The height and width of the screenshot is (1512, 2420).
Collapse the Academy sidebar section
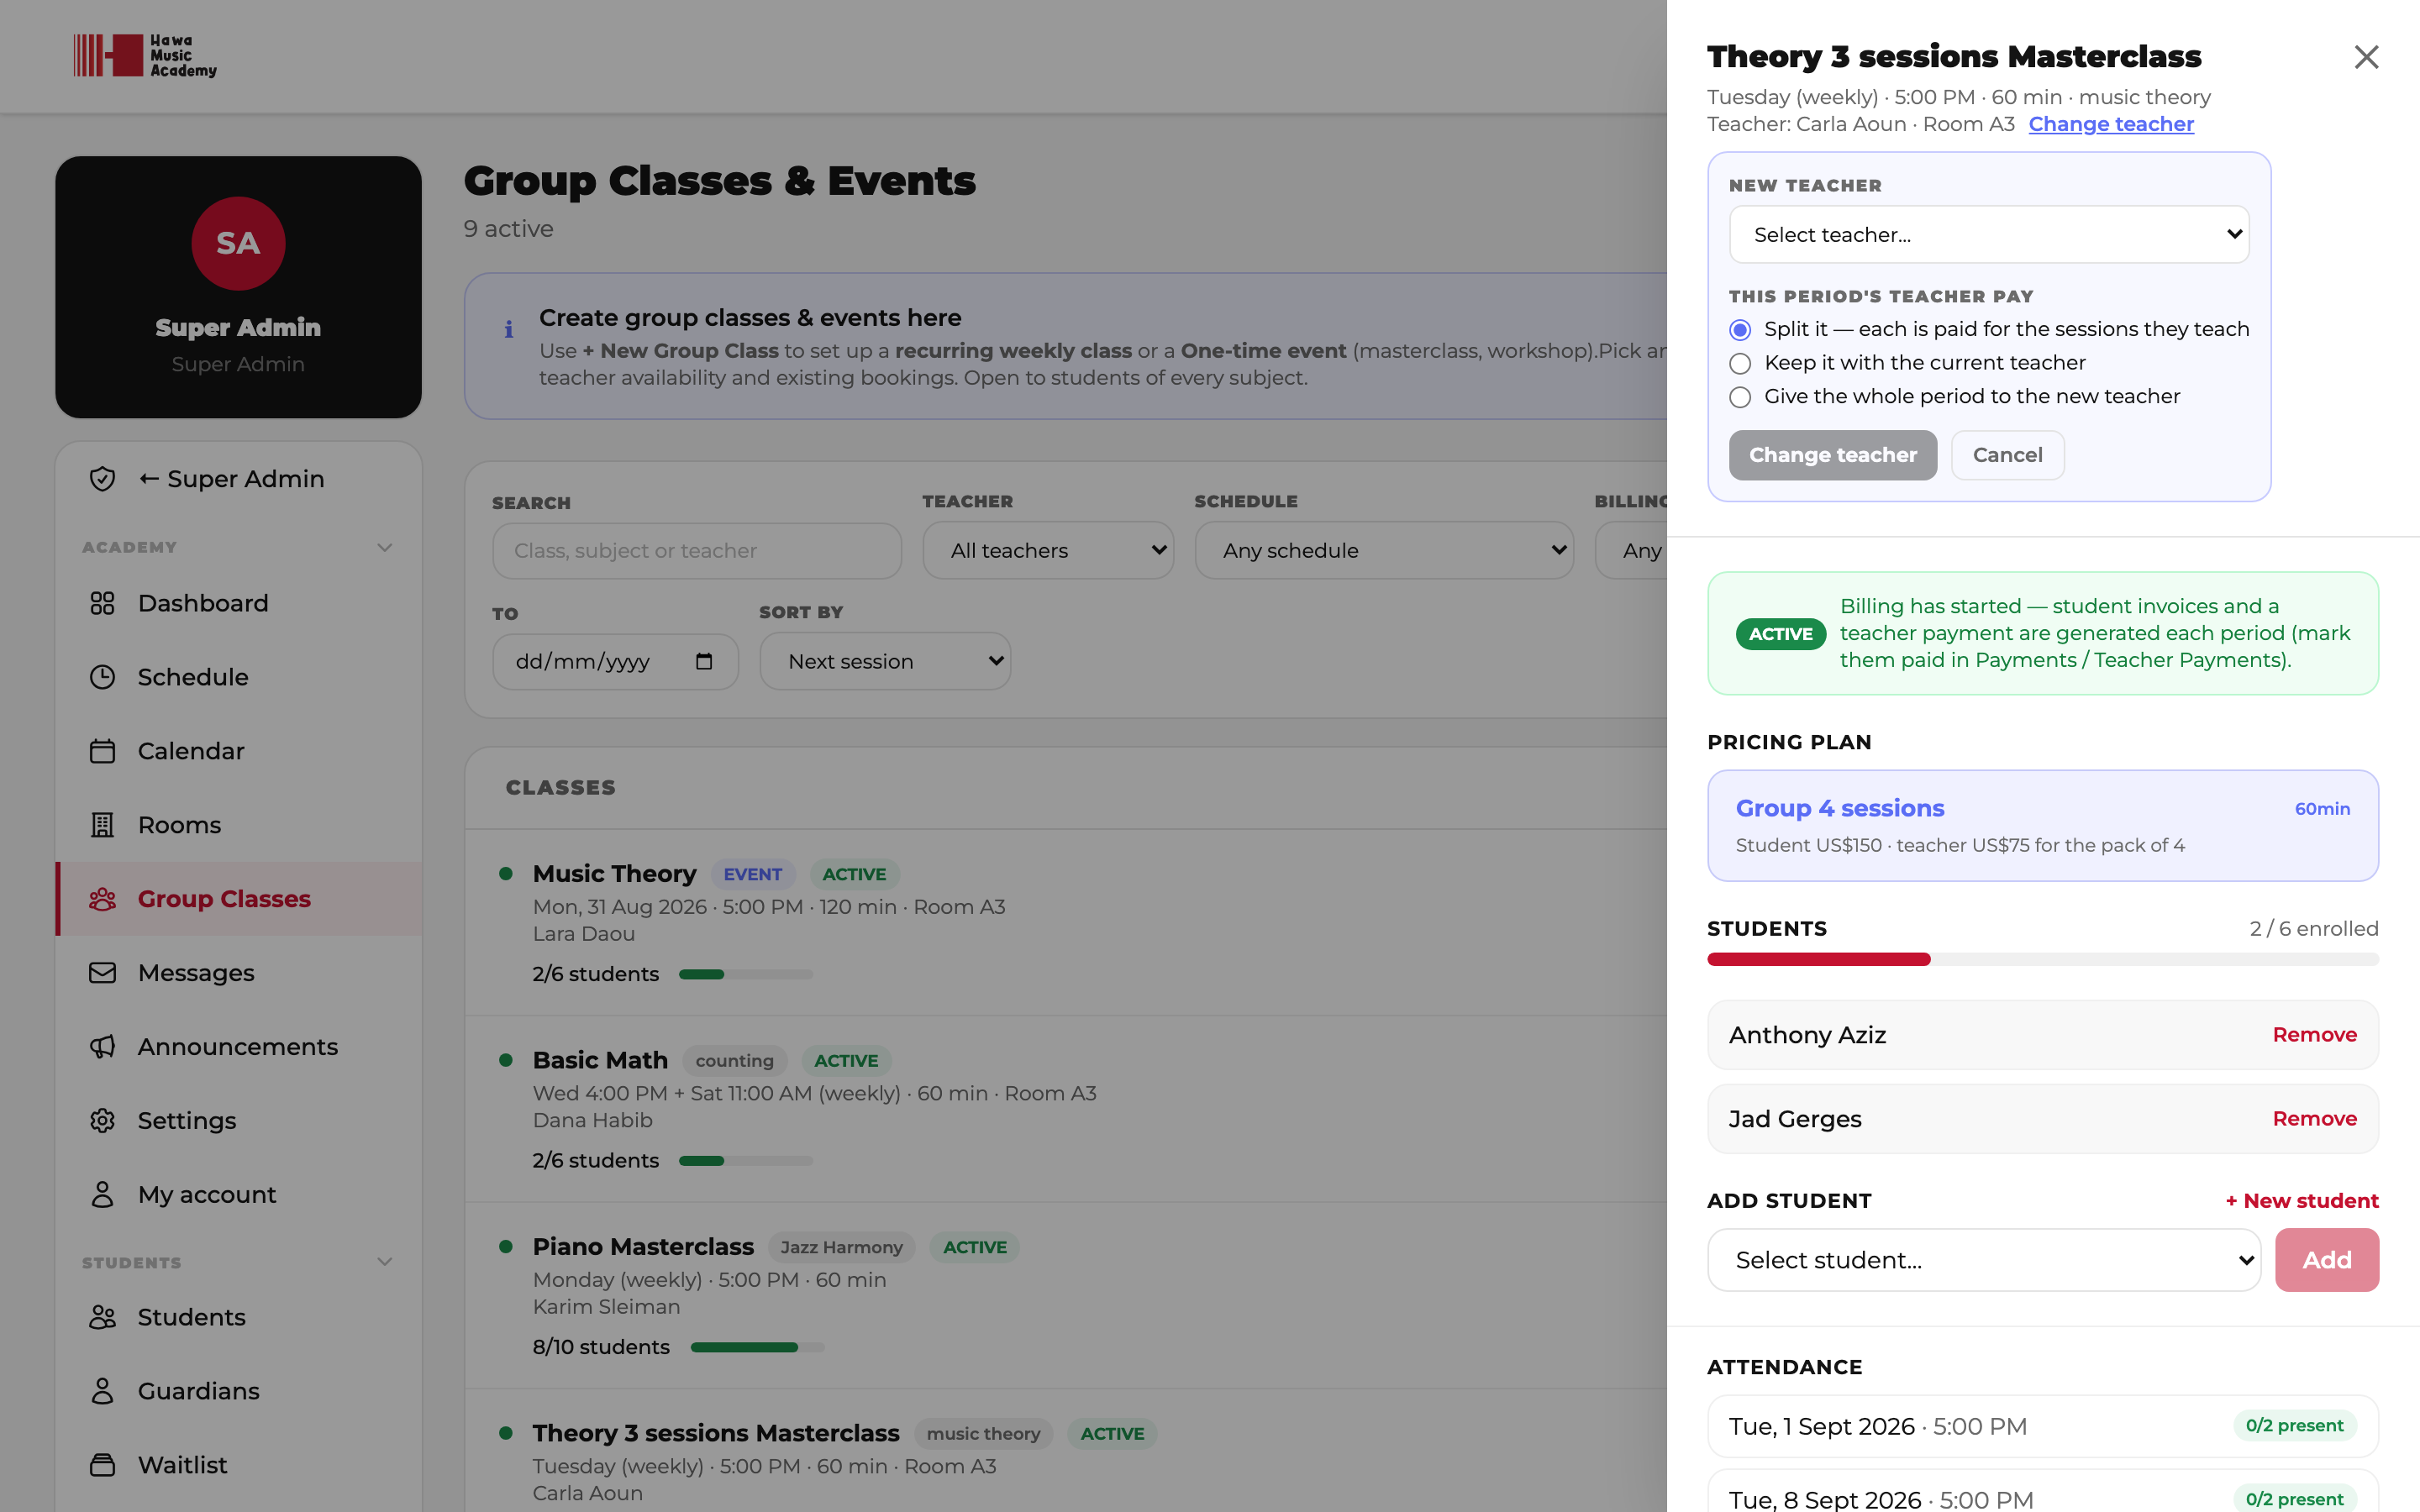(x=384, y=547)
